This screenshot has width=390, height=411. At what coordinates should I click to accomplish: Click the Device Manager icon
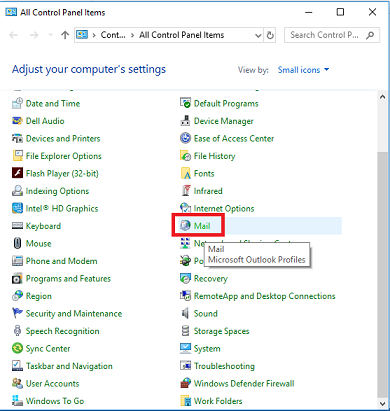[185, 121]
